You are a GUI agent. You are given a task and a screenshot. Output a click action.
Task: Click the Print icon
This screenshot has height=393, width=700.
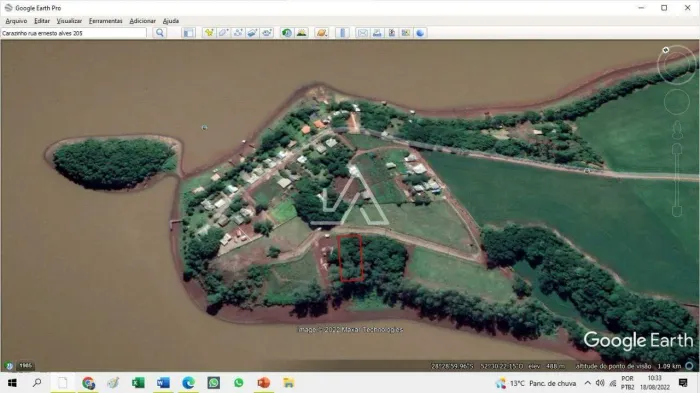pyautogui.click(x=377, y=33)
